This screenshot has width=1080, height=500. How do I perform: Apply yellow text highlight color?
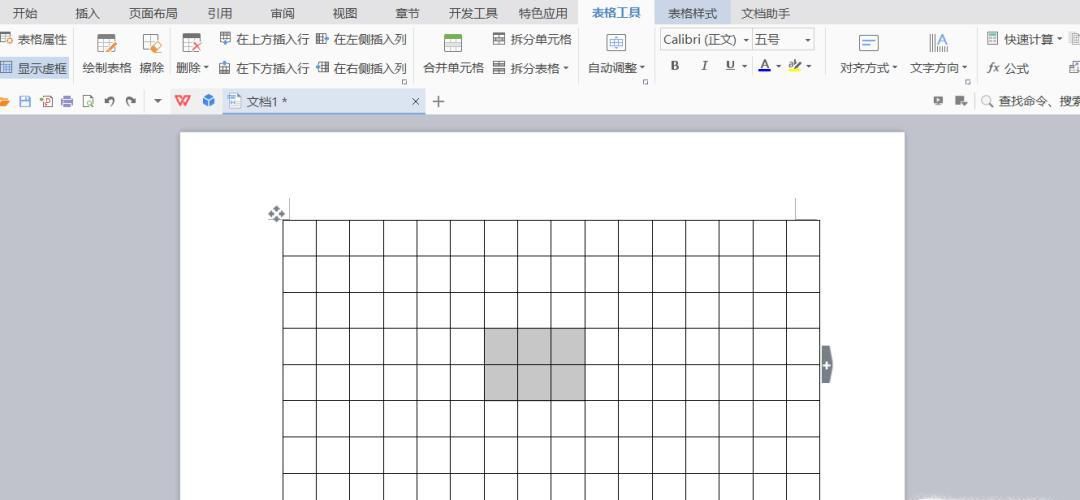click(x=795, y=65)
